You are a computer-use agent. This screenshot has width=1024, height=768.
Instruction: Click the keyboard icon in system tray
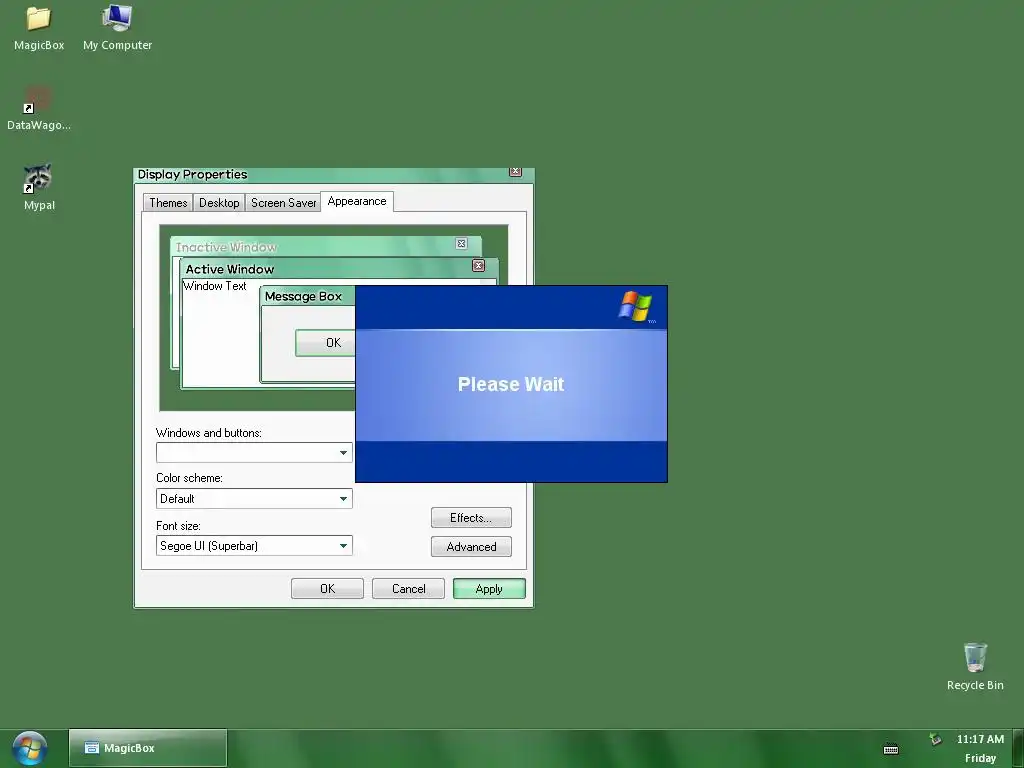tap(891, 749)
